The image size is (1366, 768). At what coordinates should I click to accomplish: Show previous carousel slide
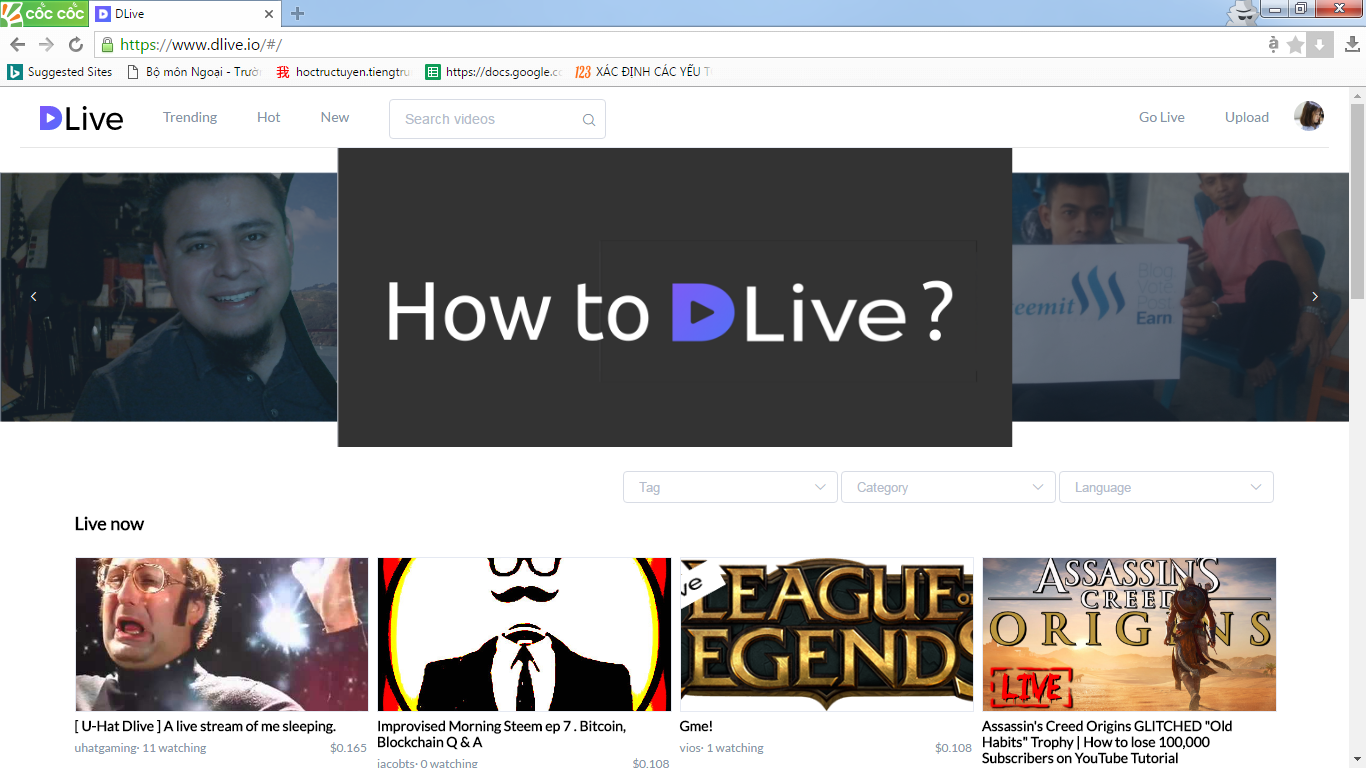pos(33,296)
